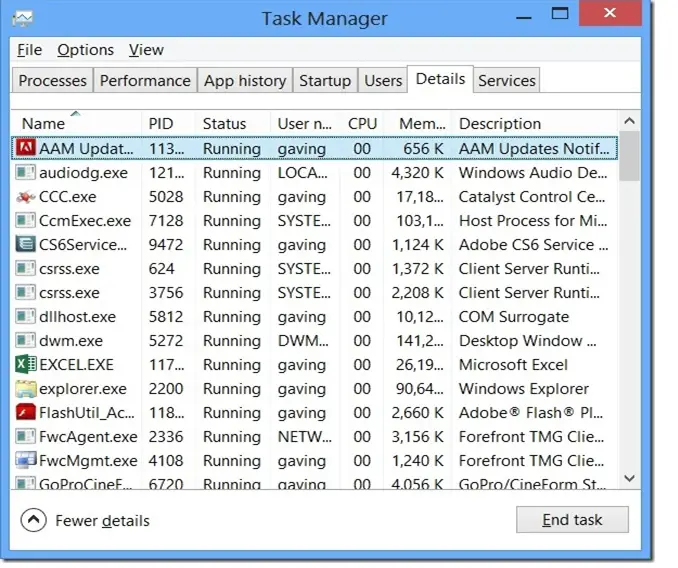Select the explorer.exe process name
The image size is (678, 568).
83,389
